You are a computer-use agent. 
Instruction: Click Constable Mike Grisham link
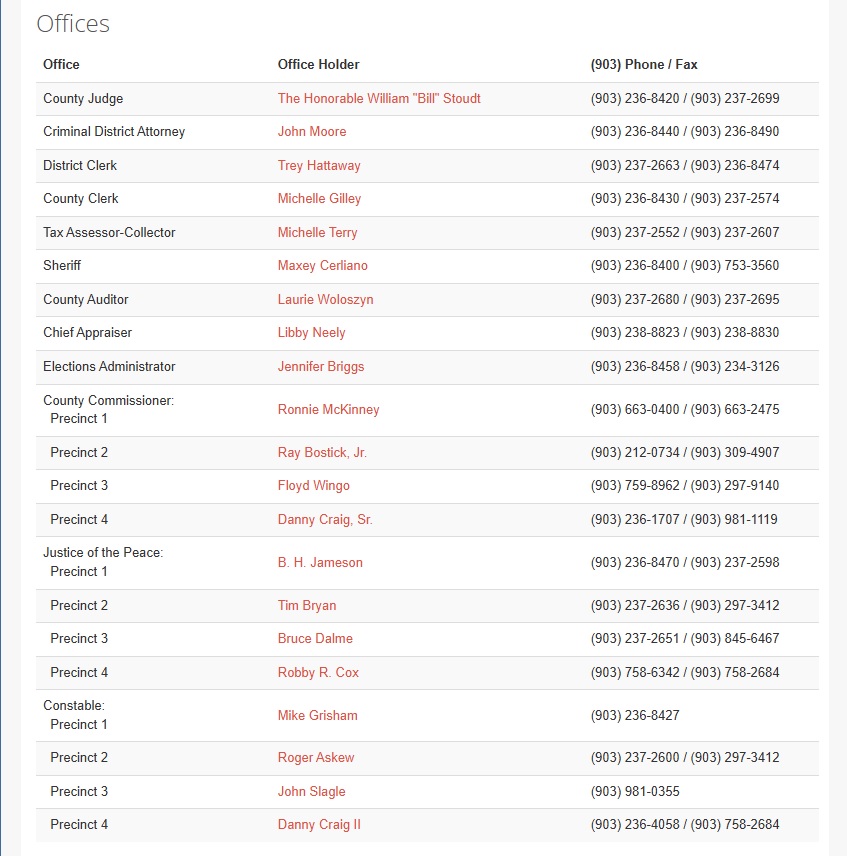tap(317, 715)
